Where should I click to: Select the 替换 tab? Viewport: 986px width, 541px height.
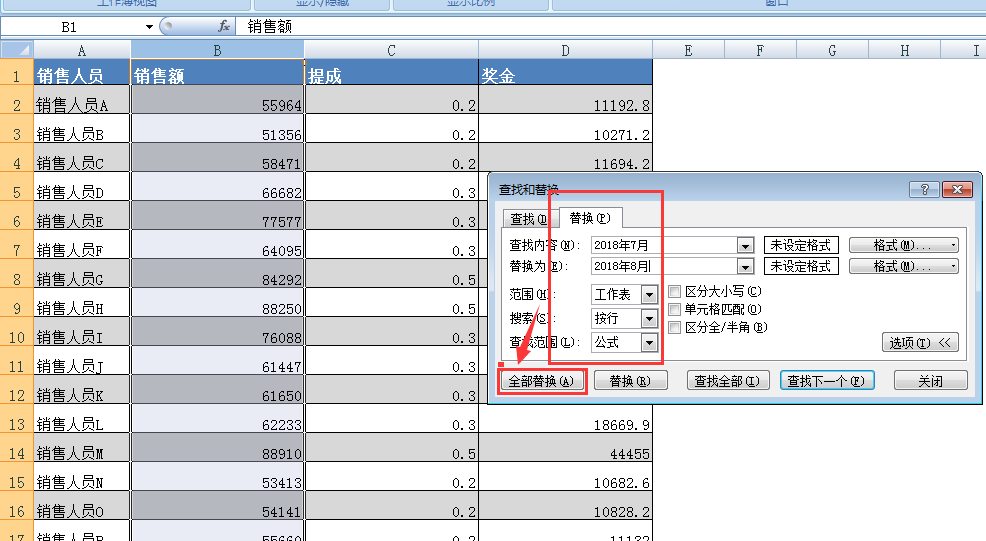(x=590, y=218)
